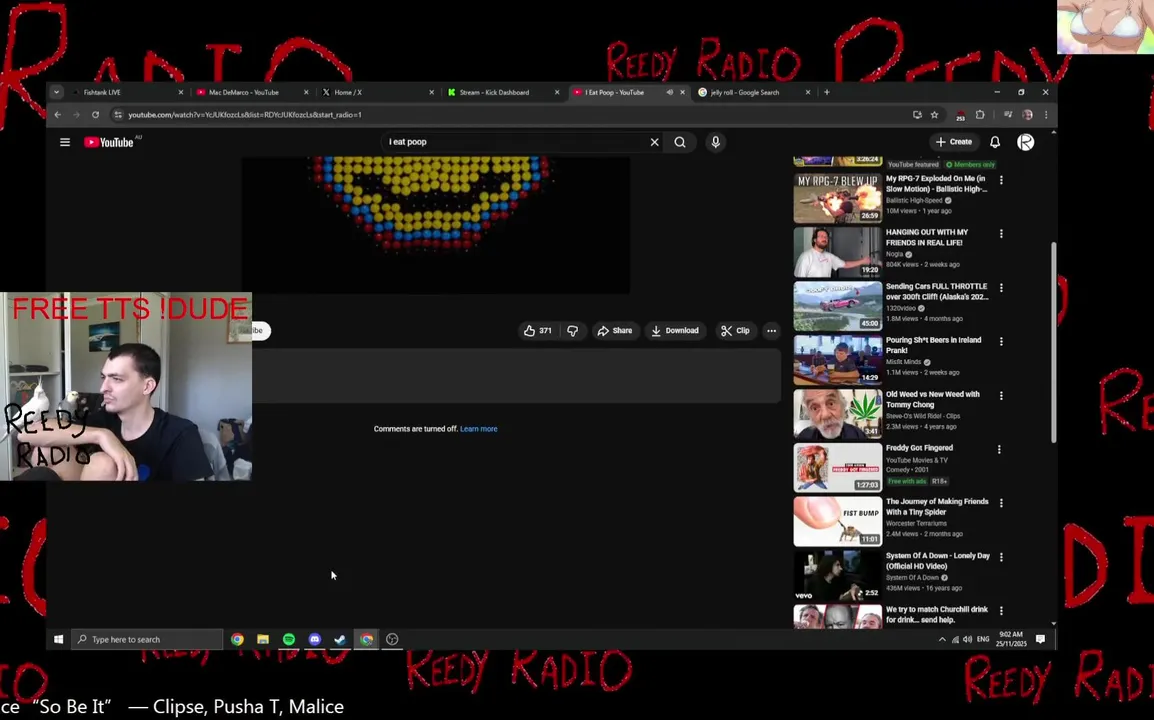This screenshot has height=720, width=1154.
Task: Mute the I Eat Poop tab audio
Action: (669, 92)
